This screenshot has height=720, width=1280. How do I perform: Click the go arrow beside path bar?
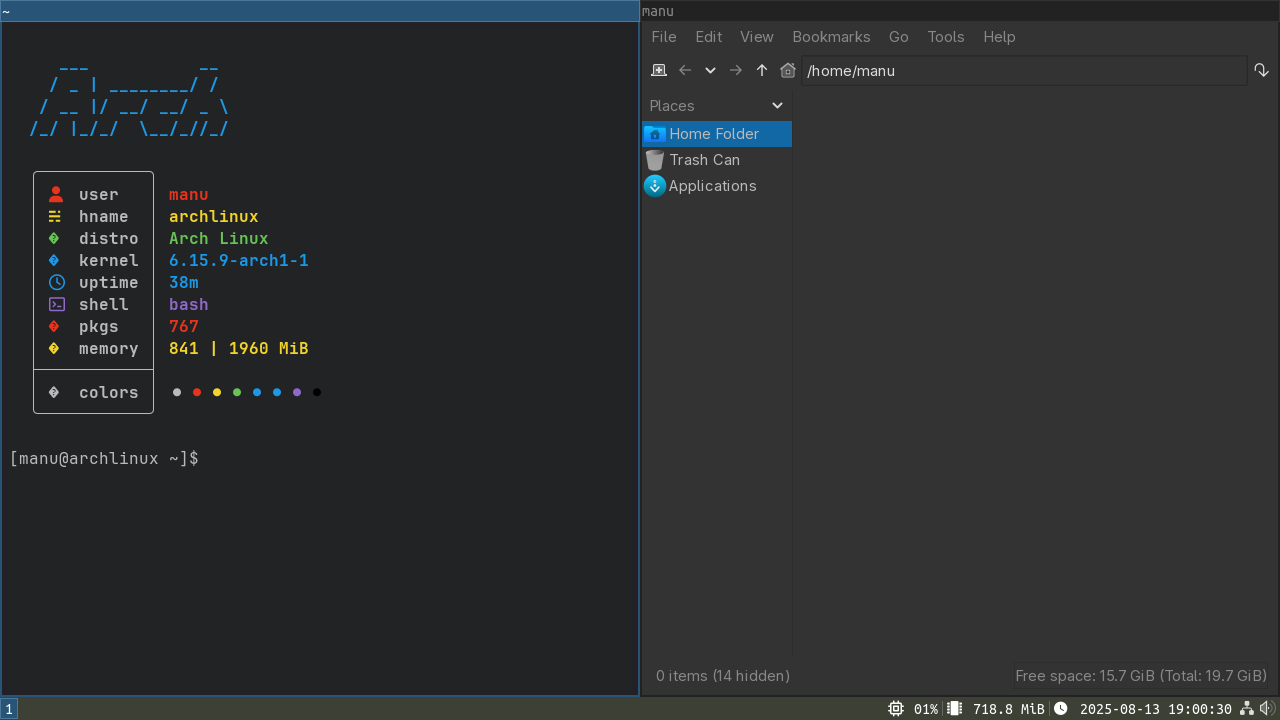coord(1261,70)
